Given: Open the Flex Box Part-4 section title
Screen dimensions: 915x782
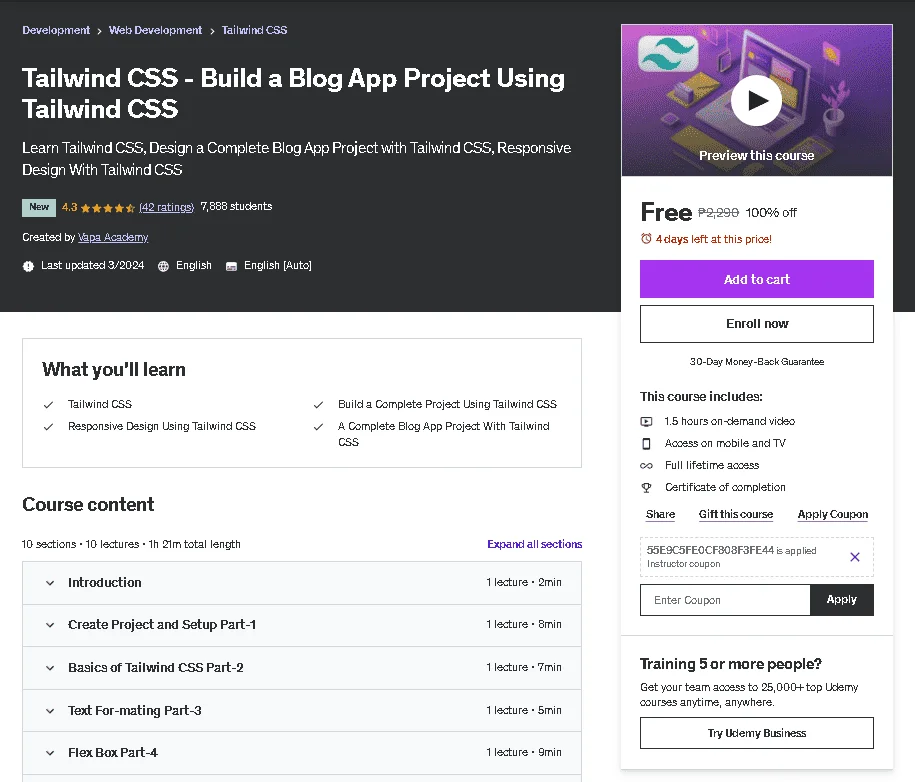Looking at the screenshot, I should coord(113,753).
